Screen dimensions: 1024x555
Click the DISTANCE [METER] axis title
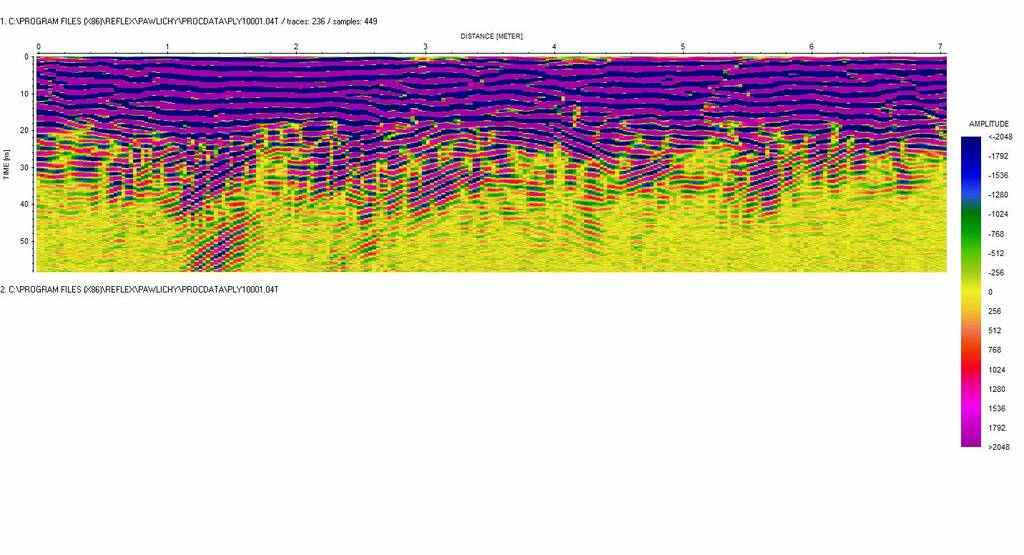coord(491,36)
